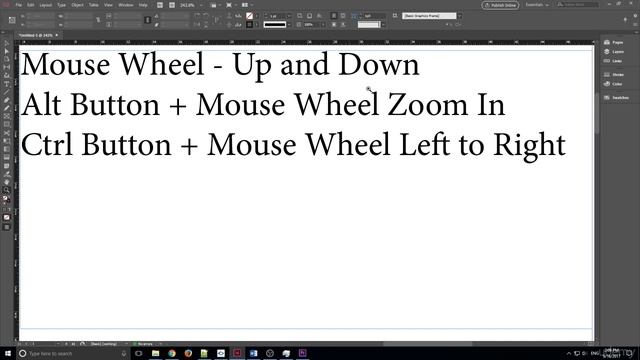Viewport: 640px width, 360px height.
Task: Open the Layers panel
Action: [614, 52]
